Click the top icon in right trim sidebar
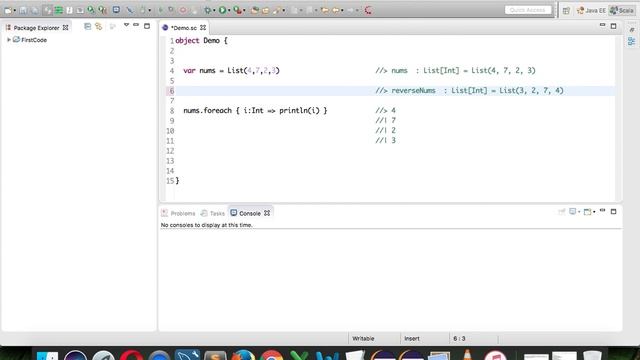Image resolution: width=640 pixels, height=360 pixels. coord(631,30)
